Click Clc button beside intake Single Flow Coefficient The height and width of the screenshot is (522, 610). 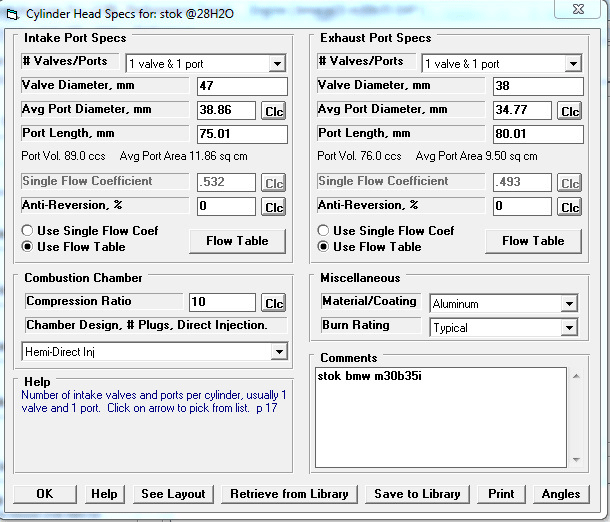(x=273, y=183)
